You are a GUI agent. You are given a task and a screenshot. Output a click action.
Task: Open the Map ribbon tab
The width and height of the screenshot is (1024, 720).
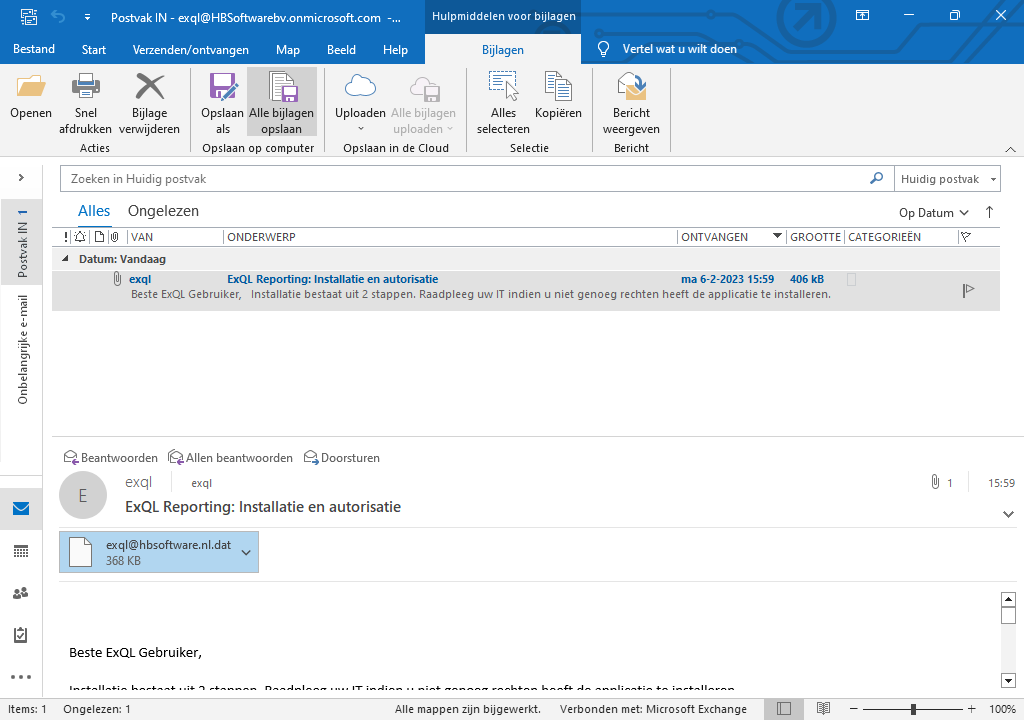click(287, 50)
